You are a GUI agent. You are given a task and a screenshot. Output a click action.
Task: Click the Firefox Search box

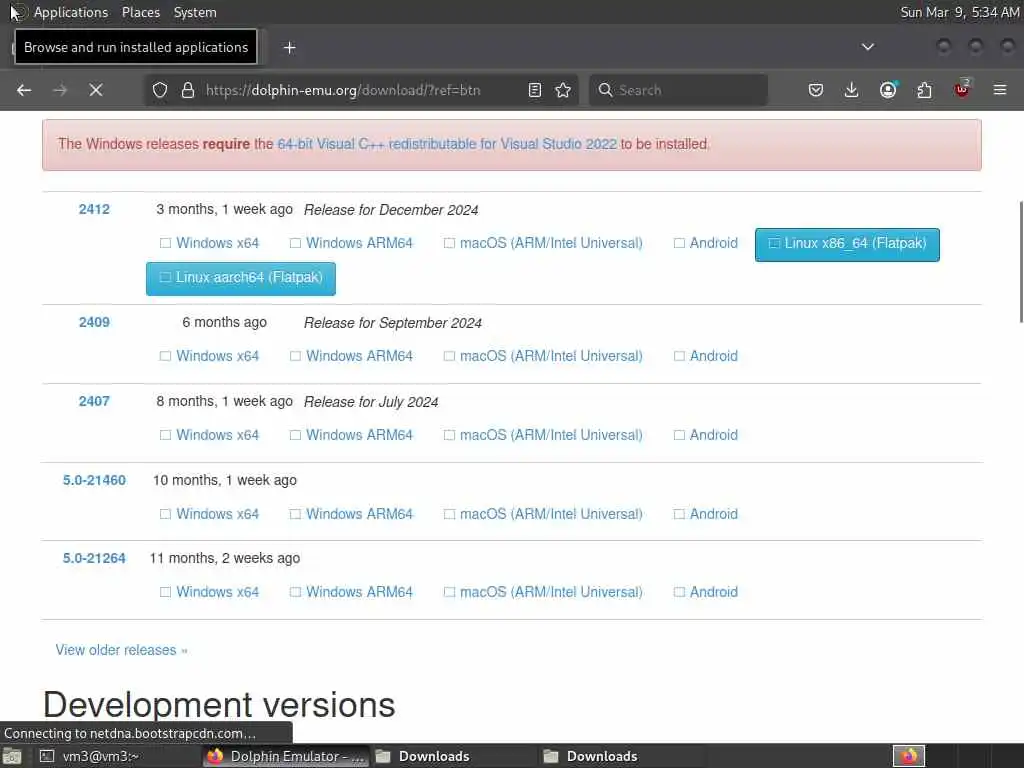tap(678, 90)
